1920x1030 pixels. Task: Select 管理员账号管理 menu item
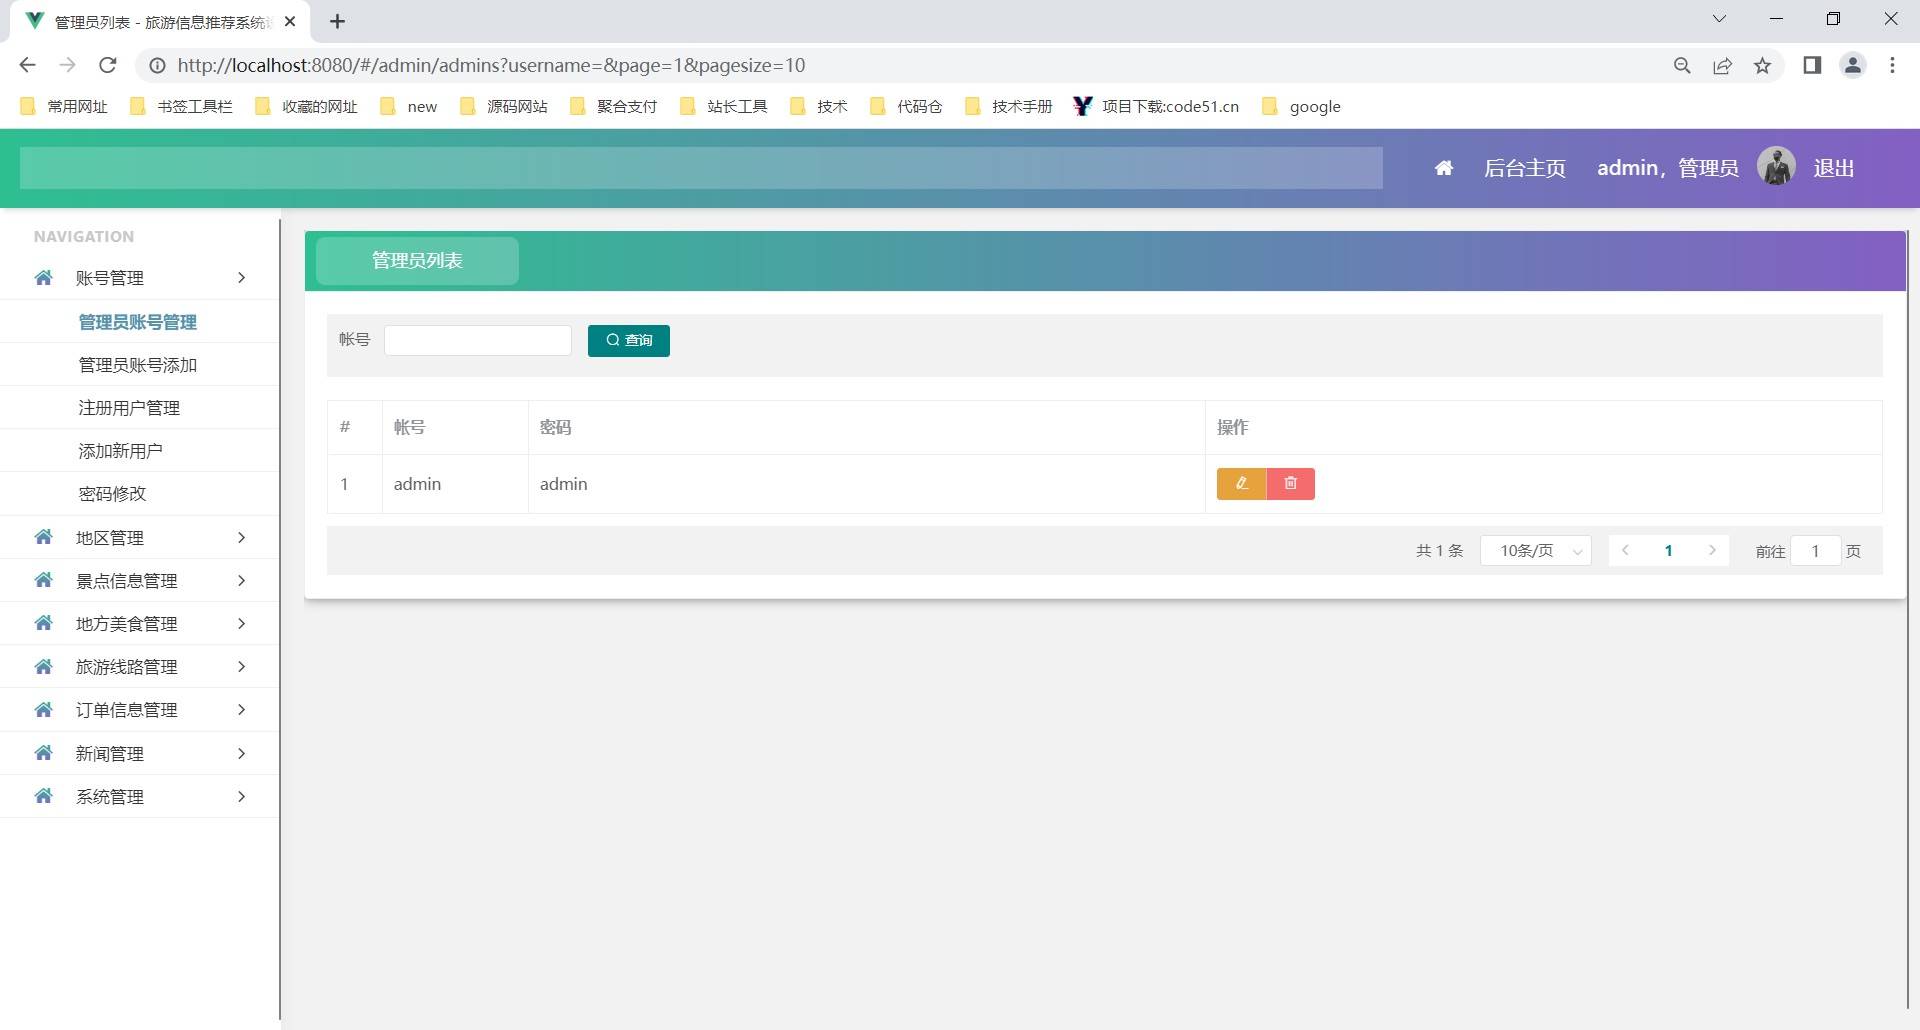(138, 322)
